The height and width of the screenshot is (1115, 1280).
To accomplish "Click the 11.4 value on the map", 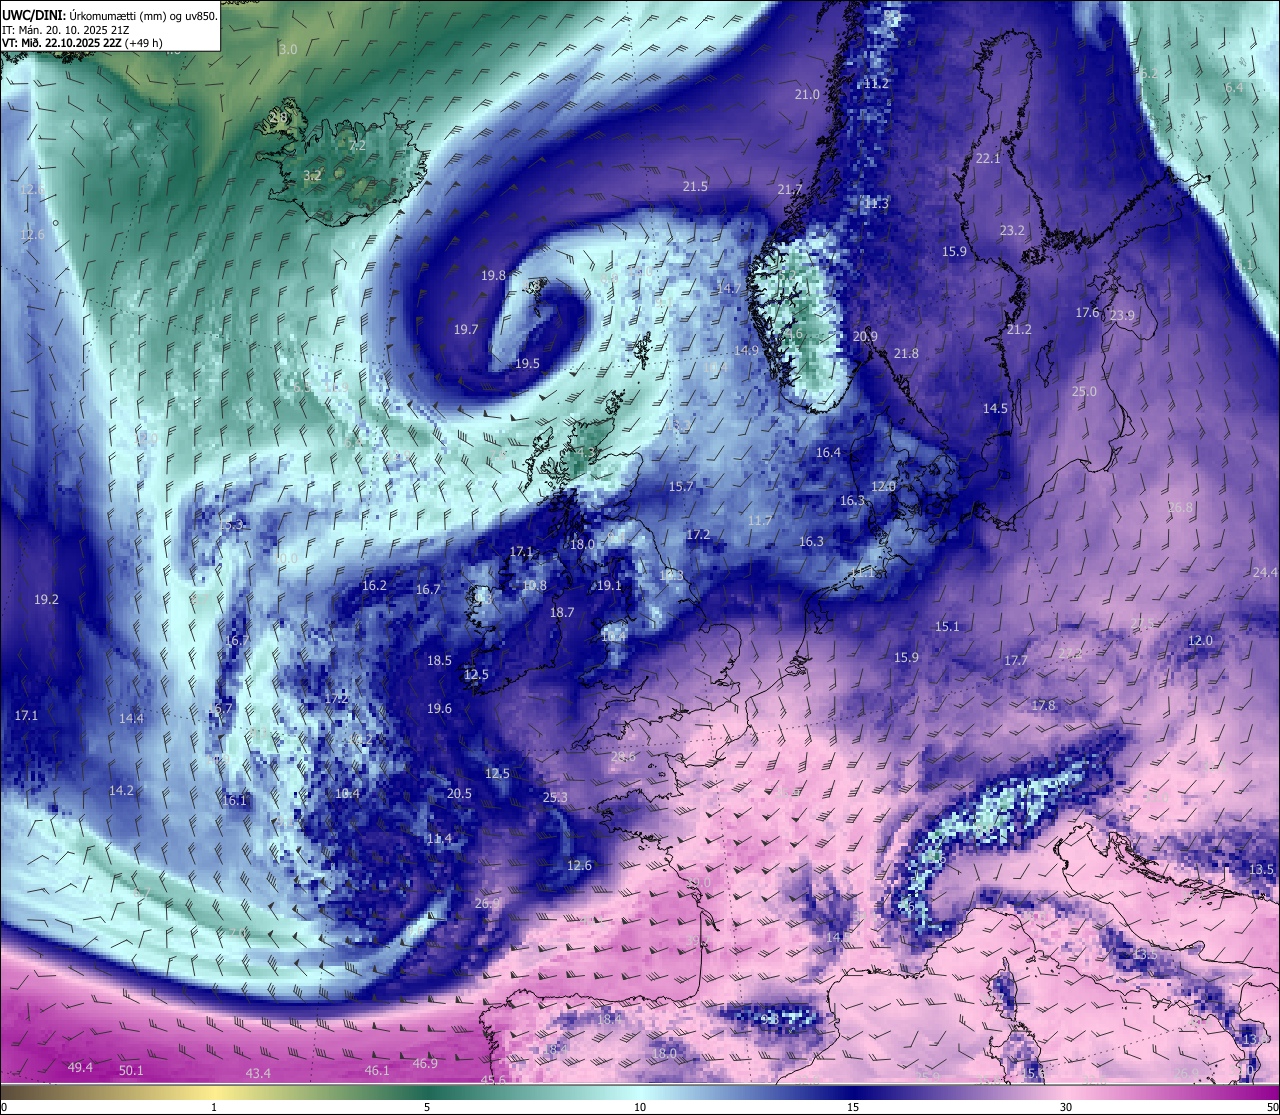I will pos(439,839).
